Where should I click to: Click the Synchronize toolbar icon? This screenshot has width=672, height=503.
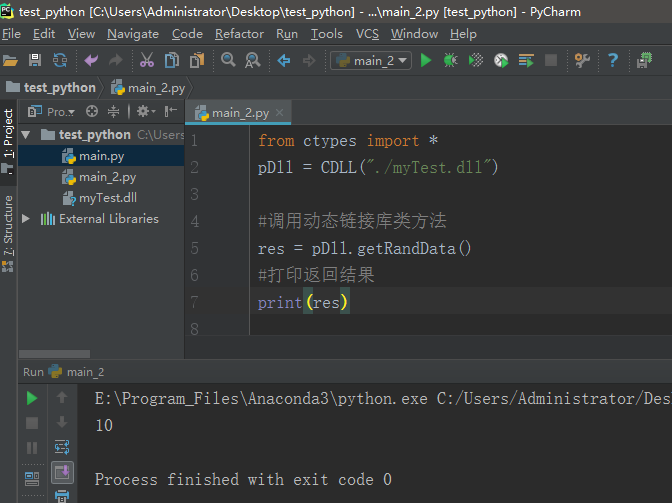[60, 60]
